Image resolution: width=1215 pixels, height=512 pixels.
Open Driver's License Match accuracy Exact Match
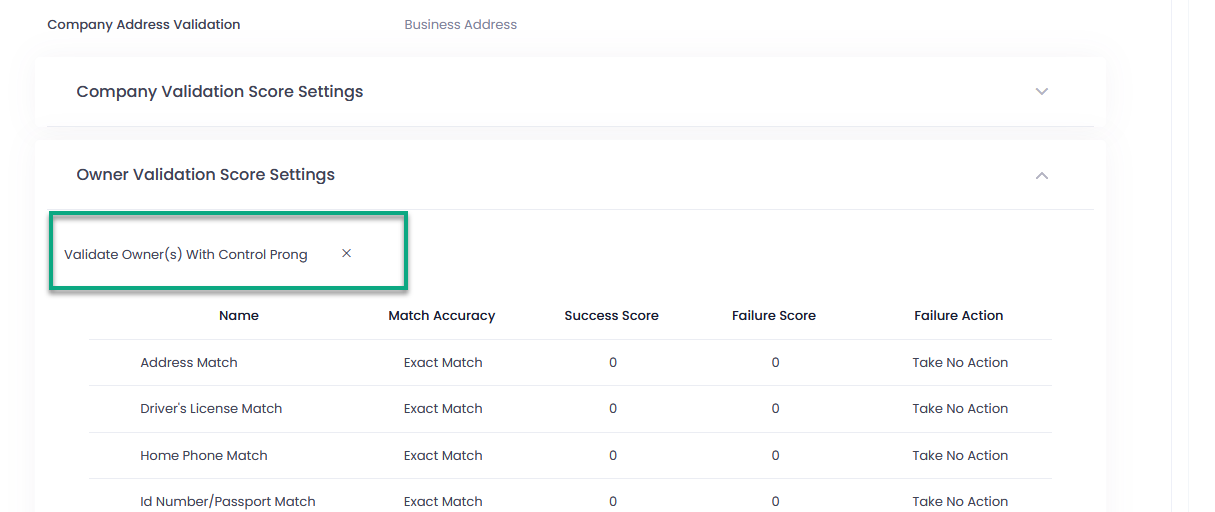pyautogui.click(x=443, y=409)
